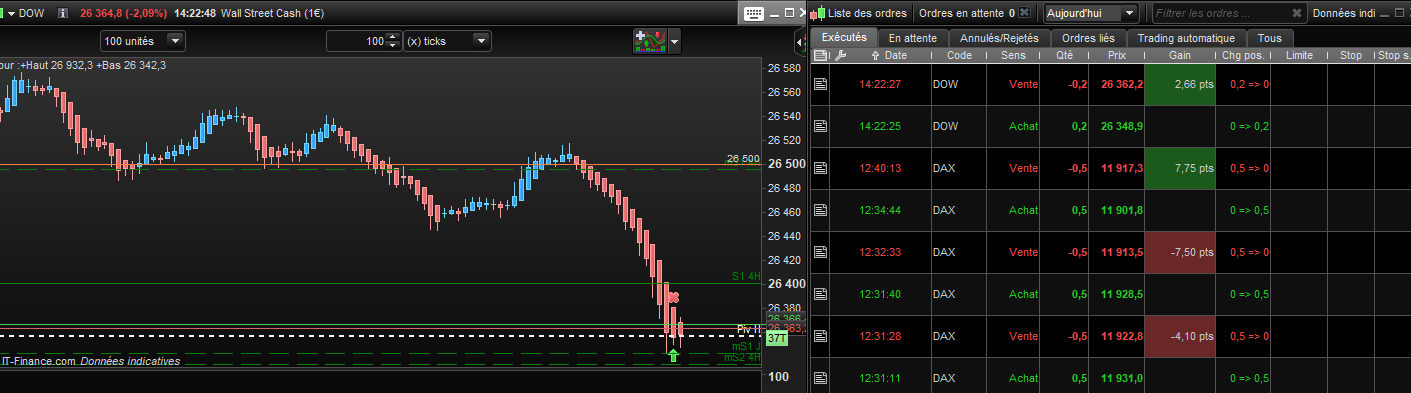The height and width of the screenshot is (393, 1411).
Task: Select price cell 26 348,9
Action: point(1117,126)
